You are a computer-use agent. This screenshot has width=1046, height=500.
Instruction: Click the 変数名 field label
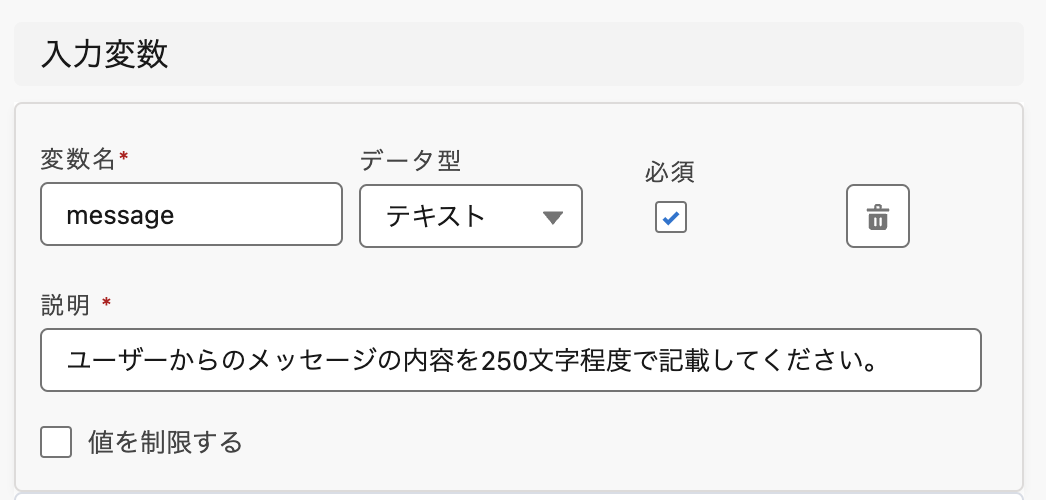coord(78,158)
